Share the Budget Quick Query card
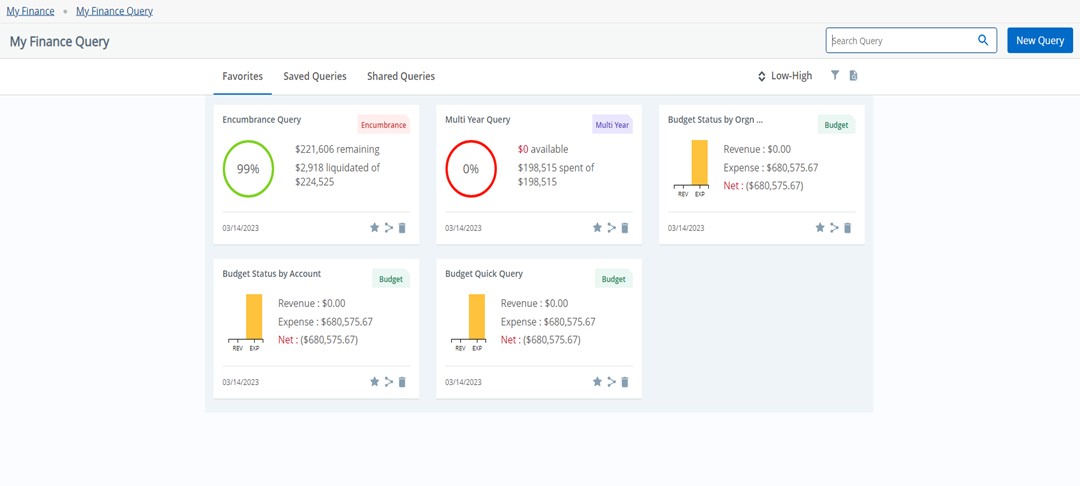The width and height of the screenshot is (1080, 486). click(611, 381)
